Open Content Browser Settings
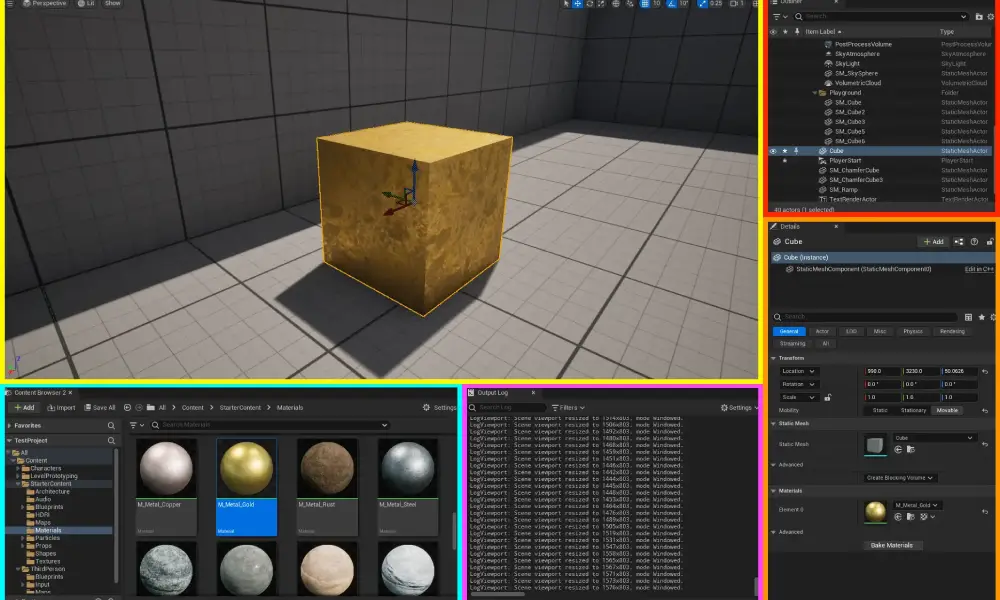 (x=439, y=407)
